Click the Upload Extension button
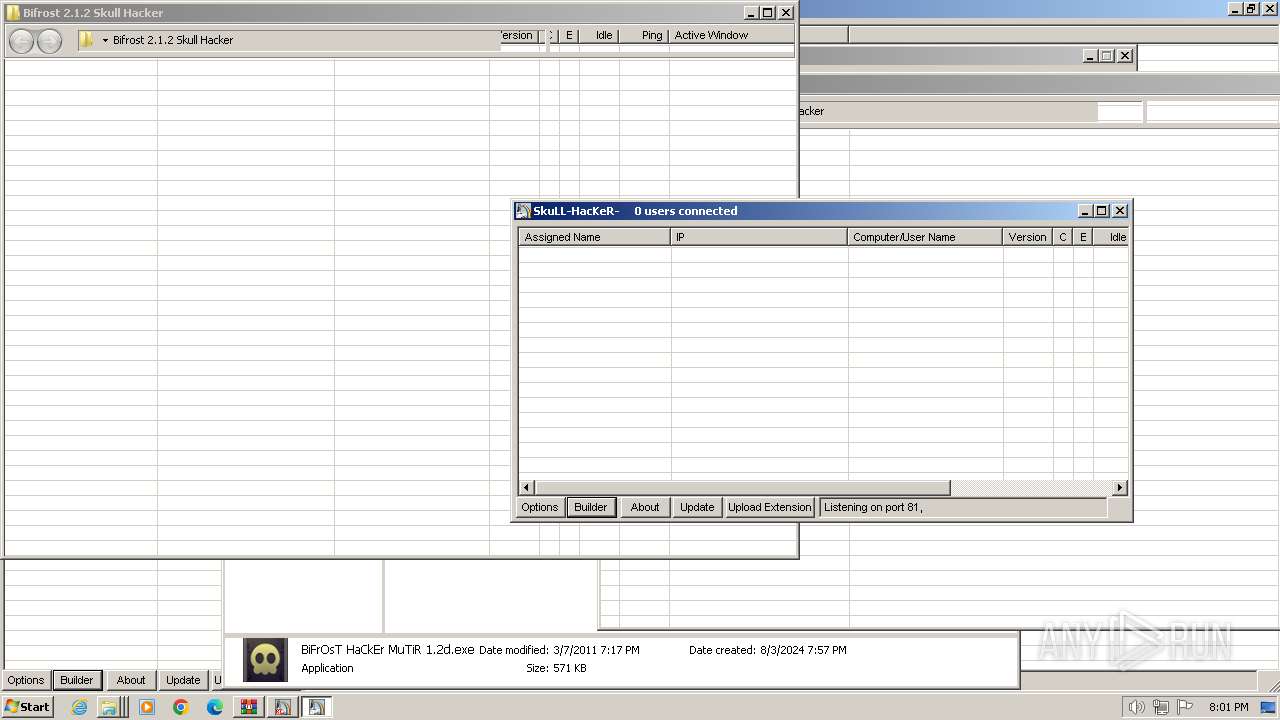Screen dimensions: 1280x720 click(769, 507)
